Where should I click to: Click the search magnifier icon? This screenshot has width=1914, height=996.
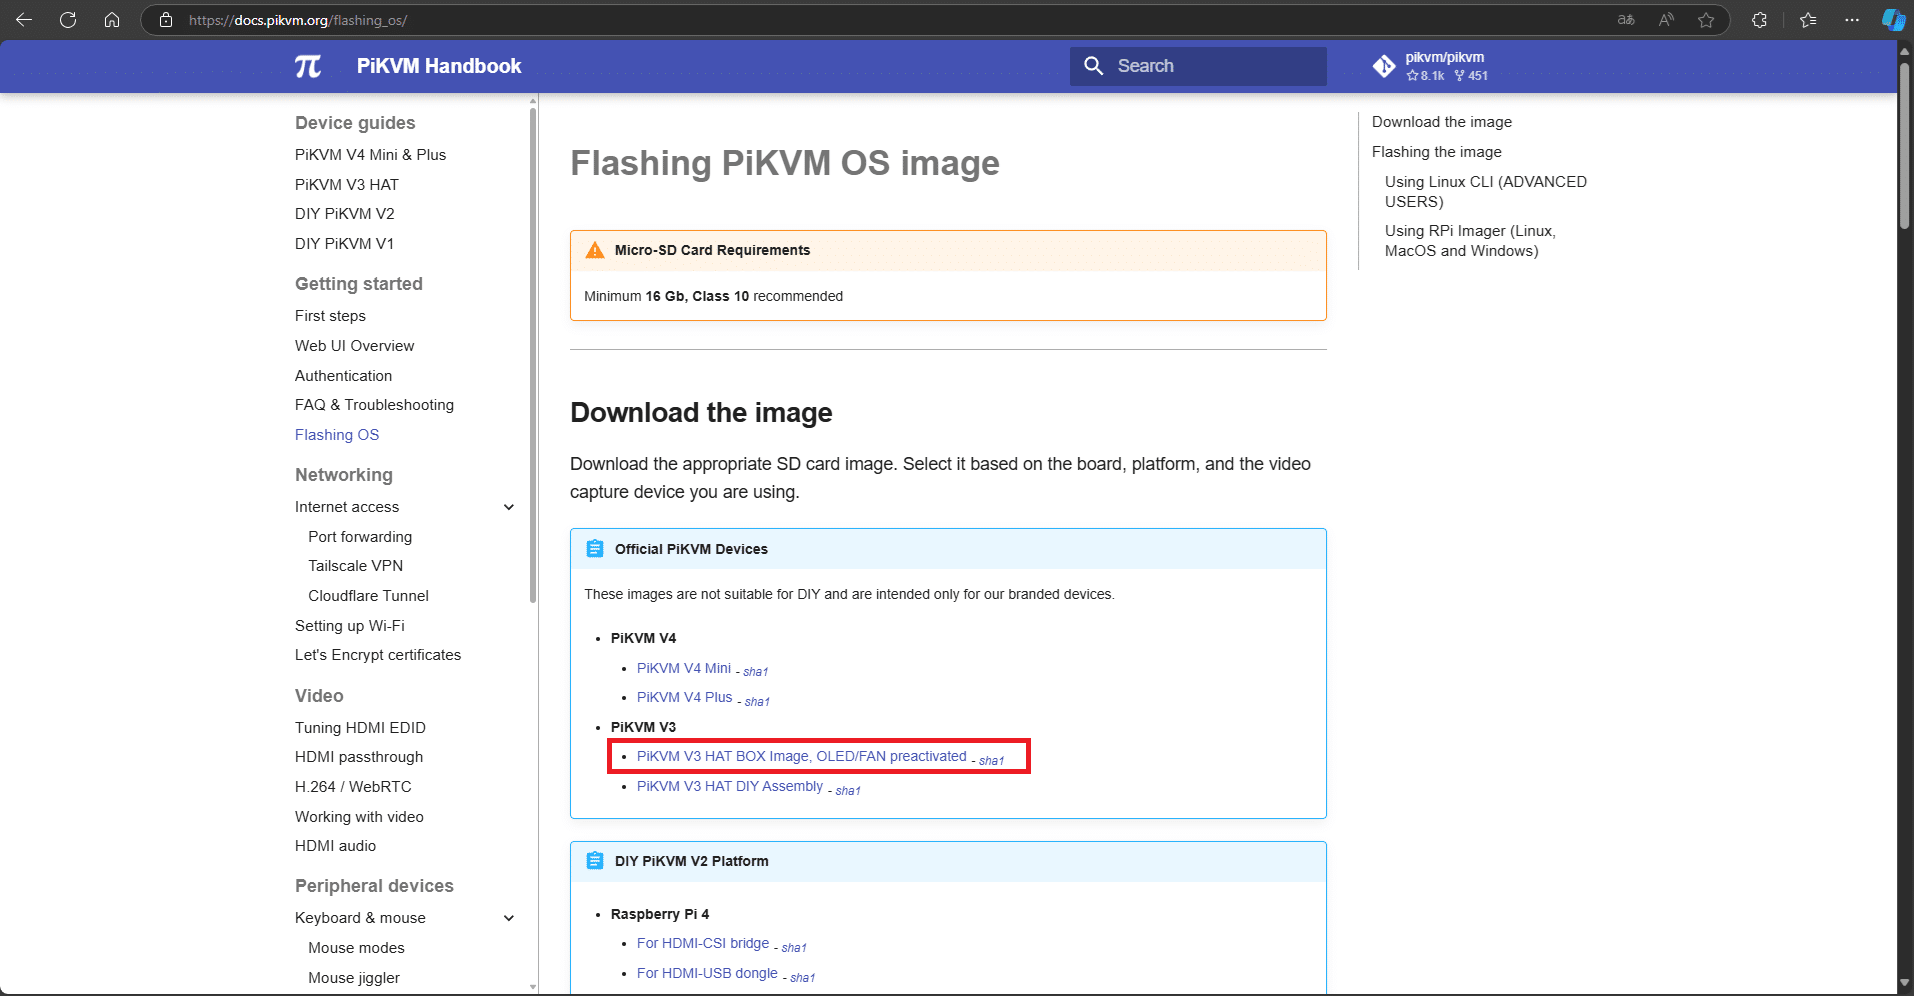coord(1094,66)
